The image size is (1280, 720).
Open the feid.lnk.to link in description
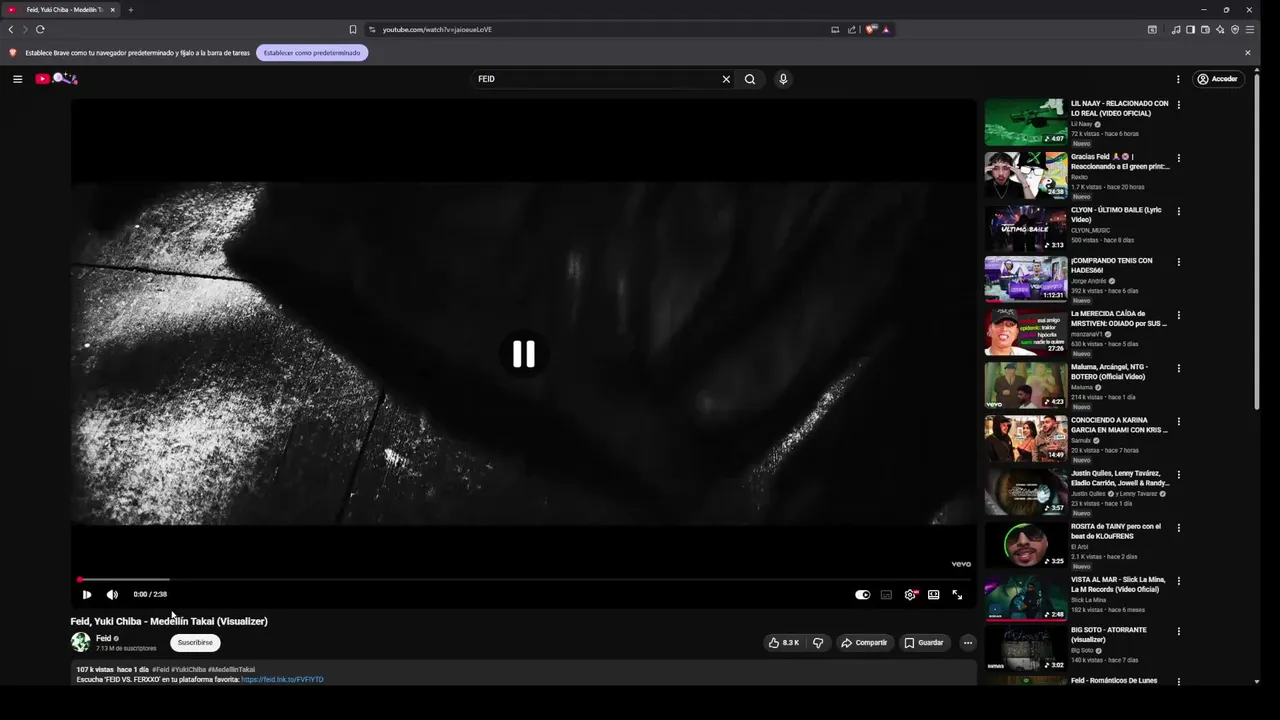(x=282, y=680)
